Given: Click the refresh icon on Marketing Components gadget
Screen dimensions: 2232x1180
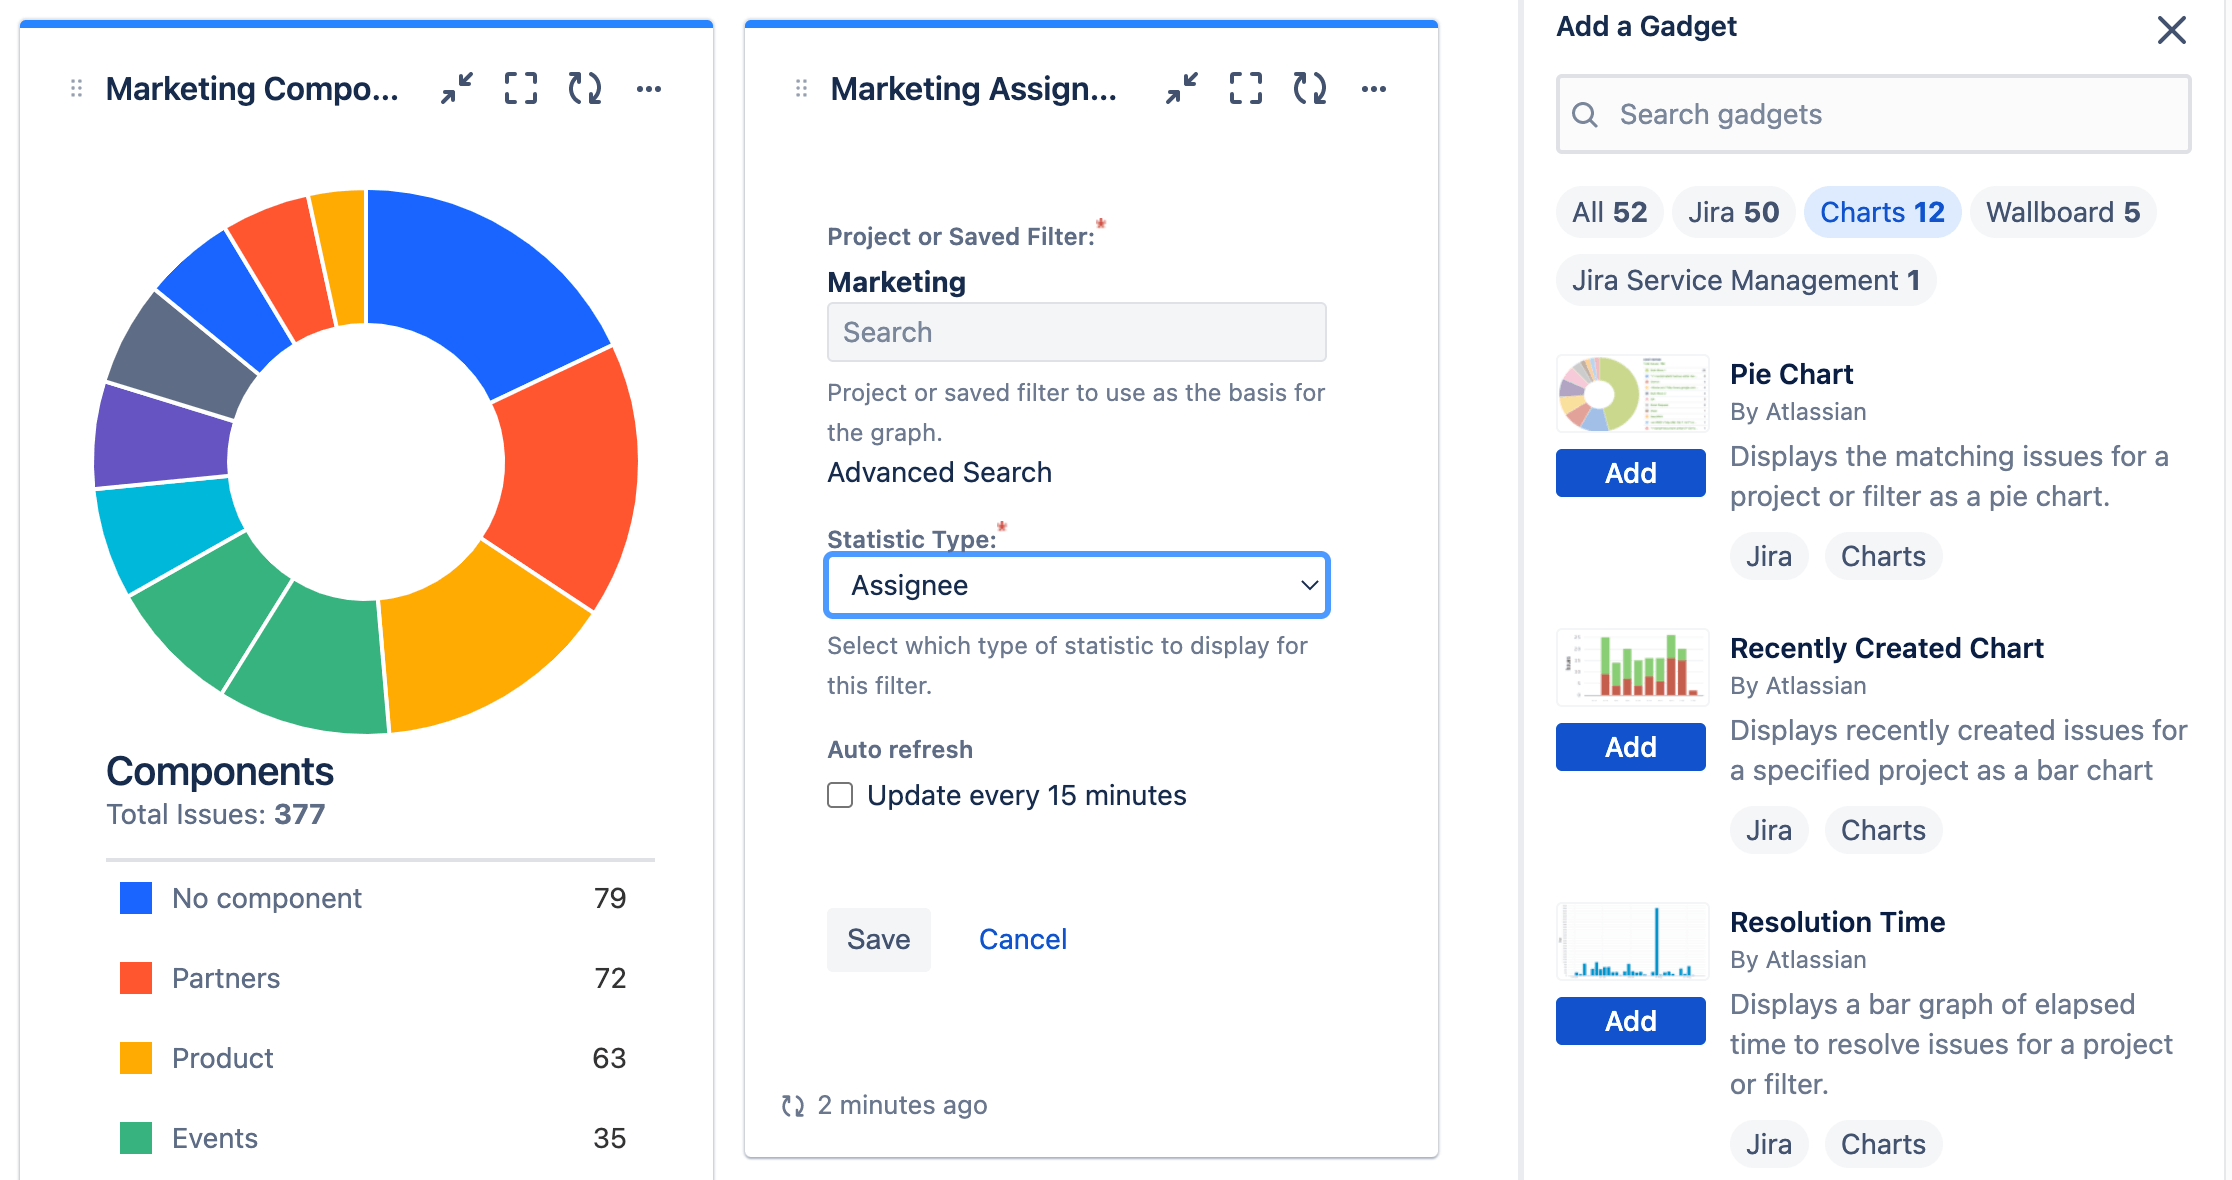Looking at the screenshot, I should pyautogui.click(x=585, y=89).
